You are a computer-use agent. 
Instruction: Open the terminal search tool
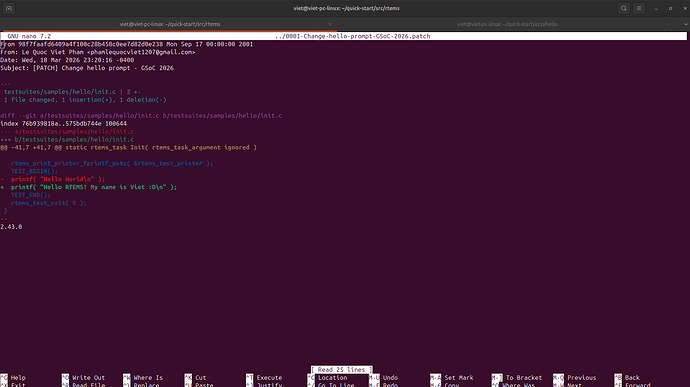(624, 8)
